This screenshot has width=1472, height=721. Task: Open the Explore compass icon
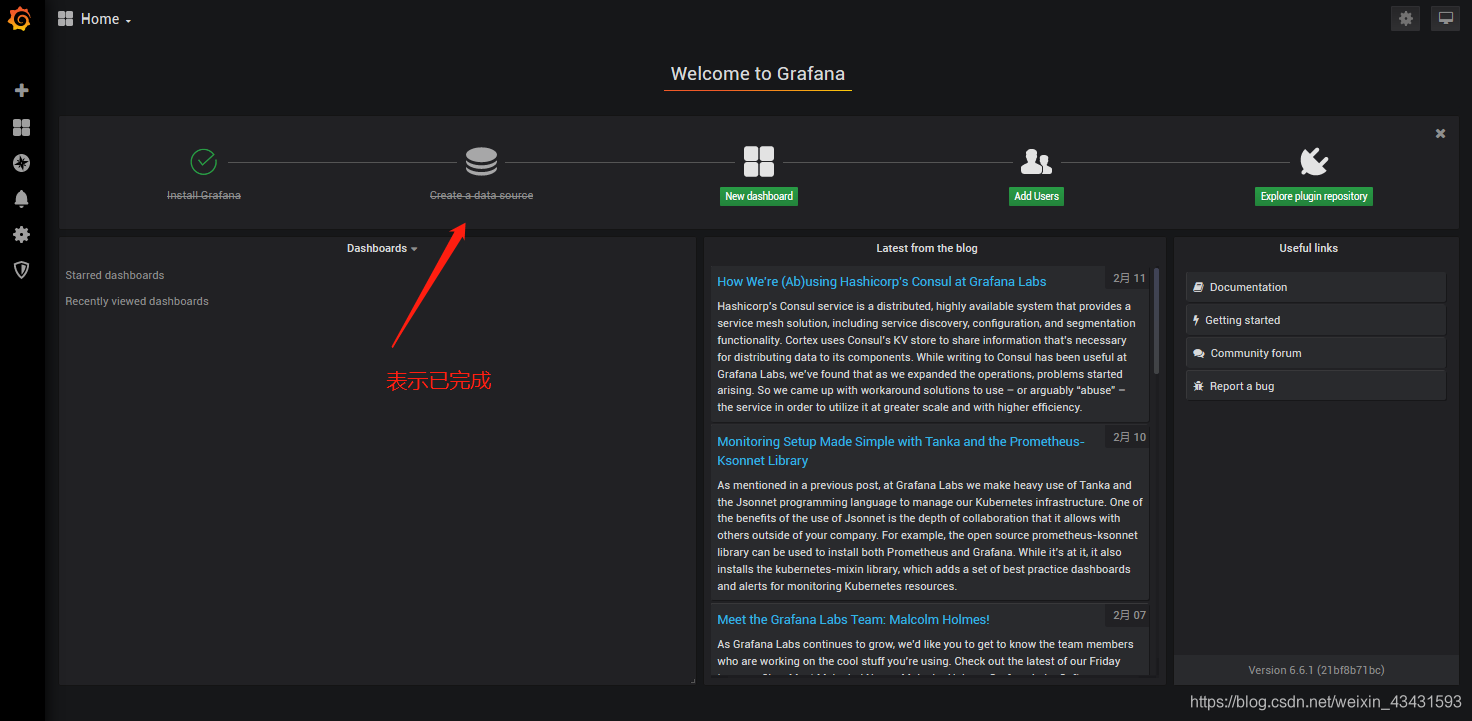(x=21, y=163)
